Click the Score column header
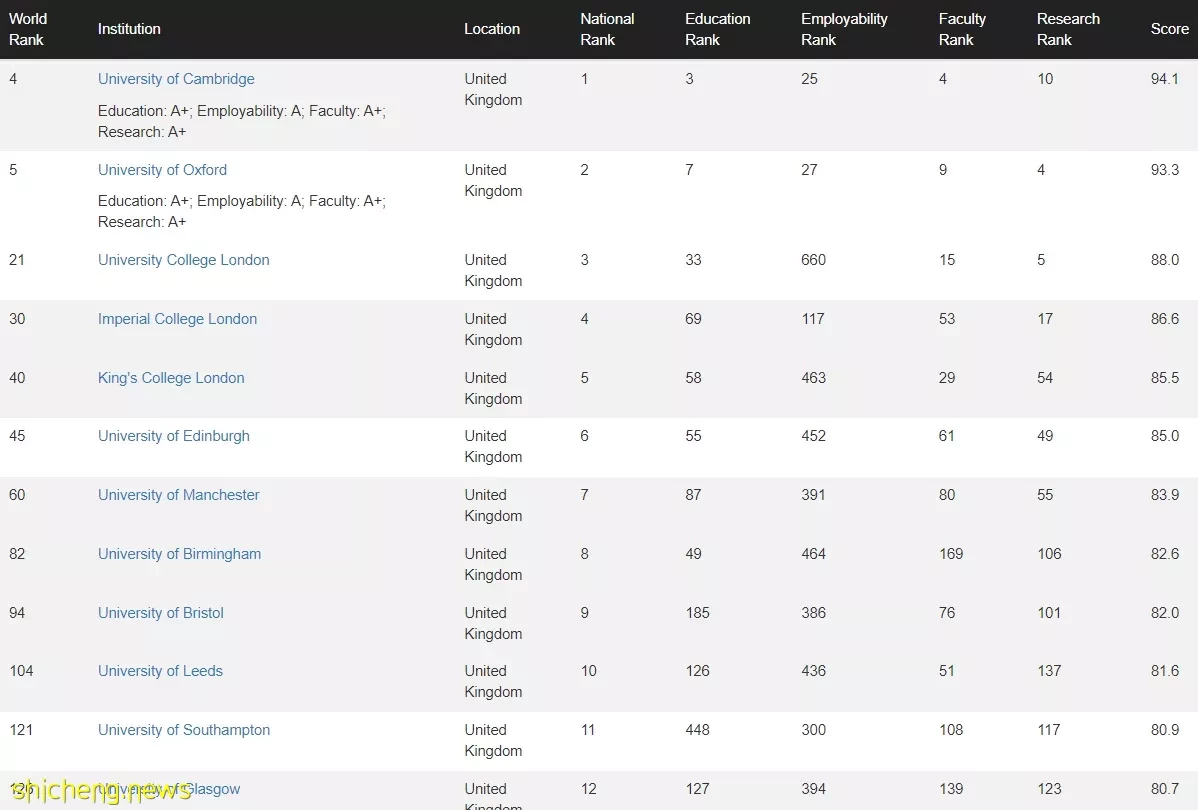 point(1170,28)
